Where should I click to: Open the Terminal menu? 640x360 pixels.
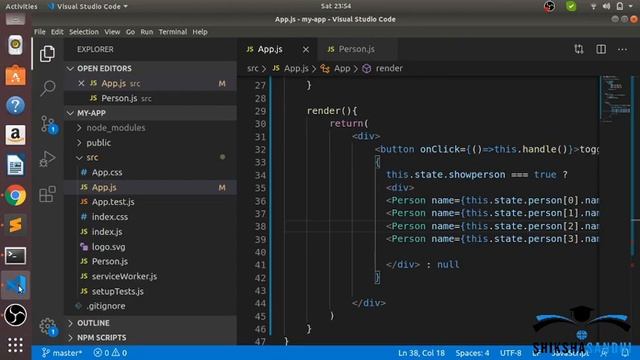[173, 32]
